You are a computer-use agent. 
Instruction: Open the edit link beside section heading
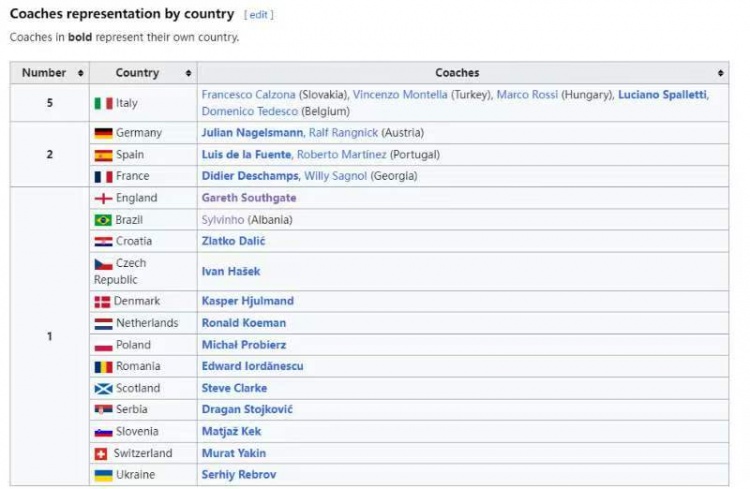click(258, 15)
